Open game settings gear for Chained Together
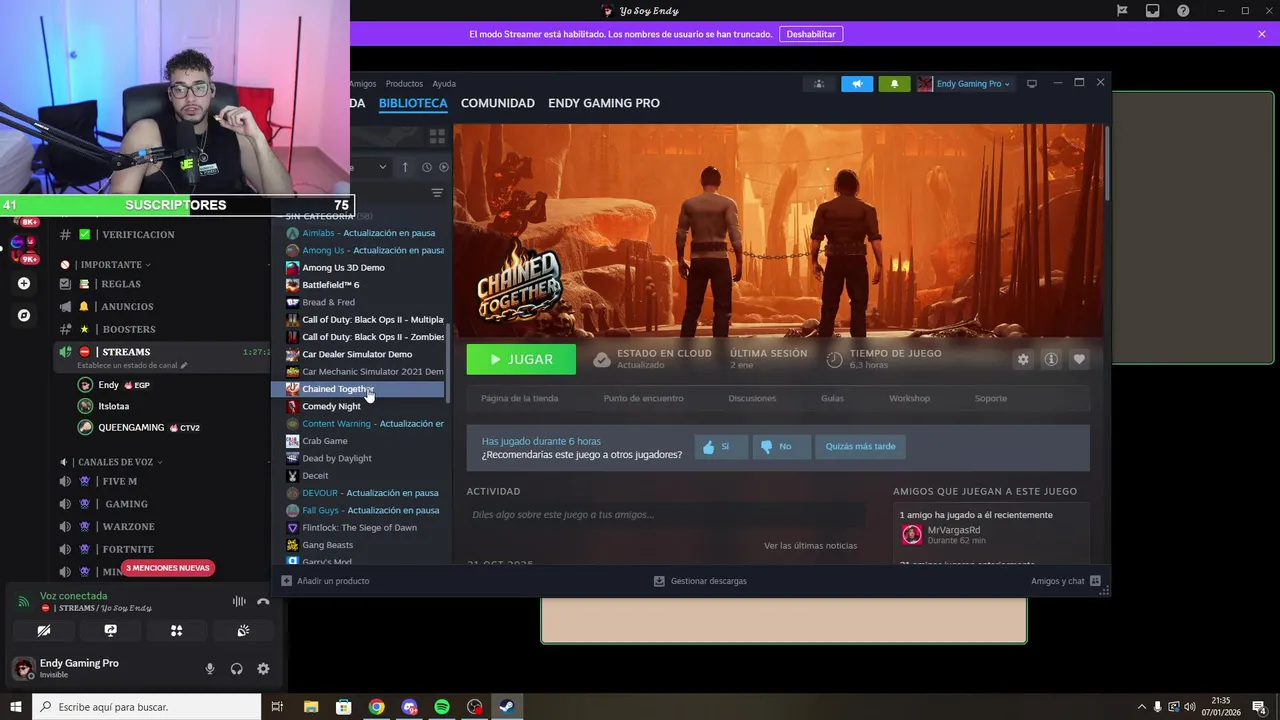 pos(1023,359)
